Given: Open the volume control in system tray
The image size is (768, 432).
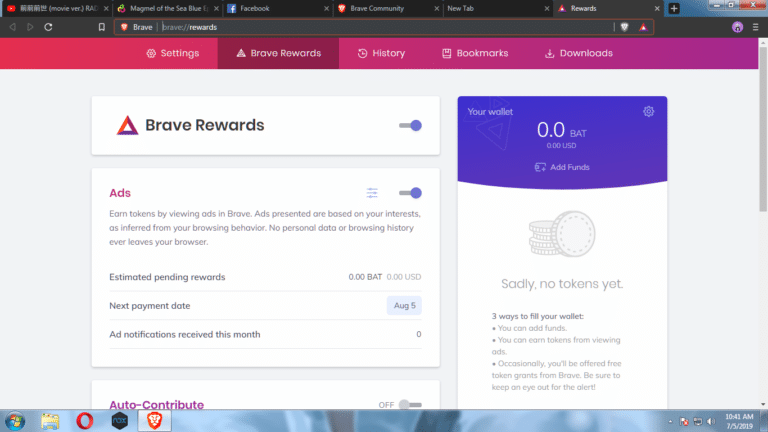Looking at the screenshot, I should (x=711, y=422).
